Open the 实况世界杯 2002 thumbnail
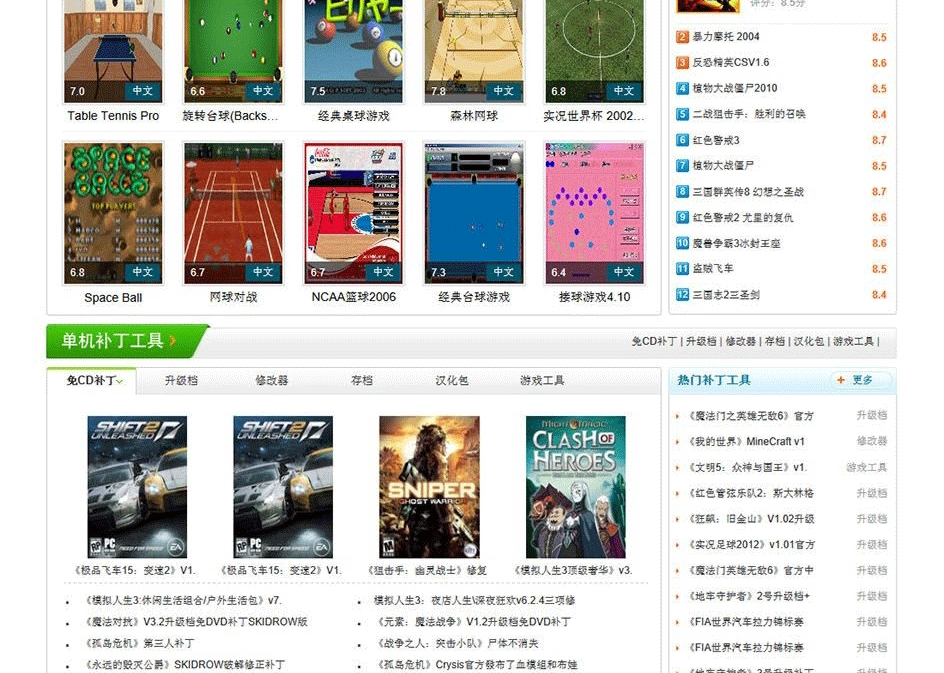This screenshot has width=944, height=673. click(594, 51)
